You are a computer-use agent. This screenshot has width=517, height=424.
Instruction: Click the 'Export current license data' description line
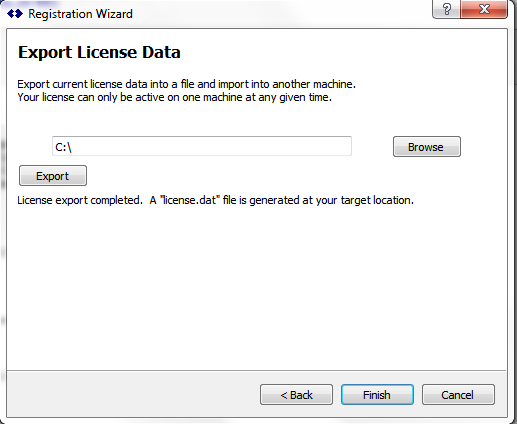(x=186, y=84)
